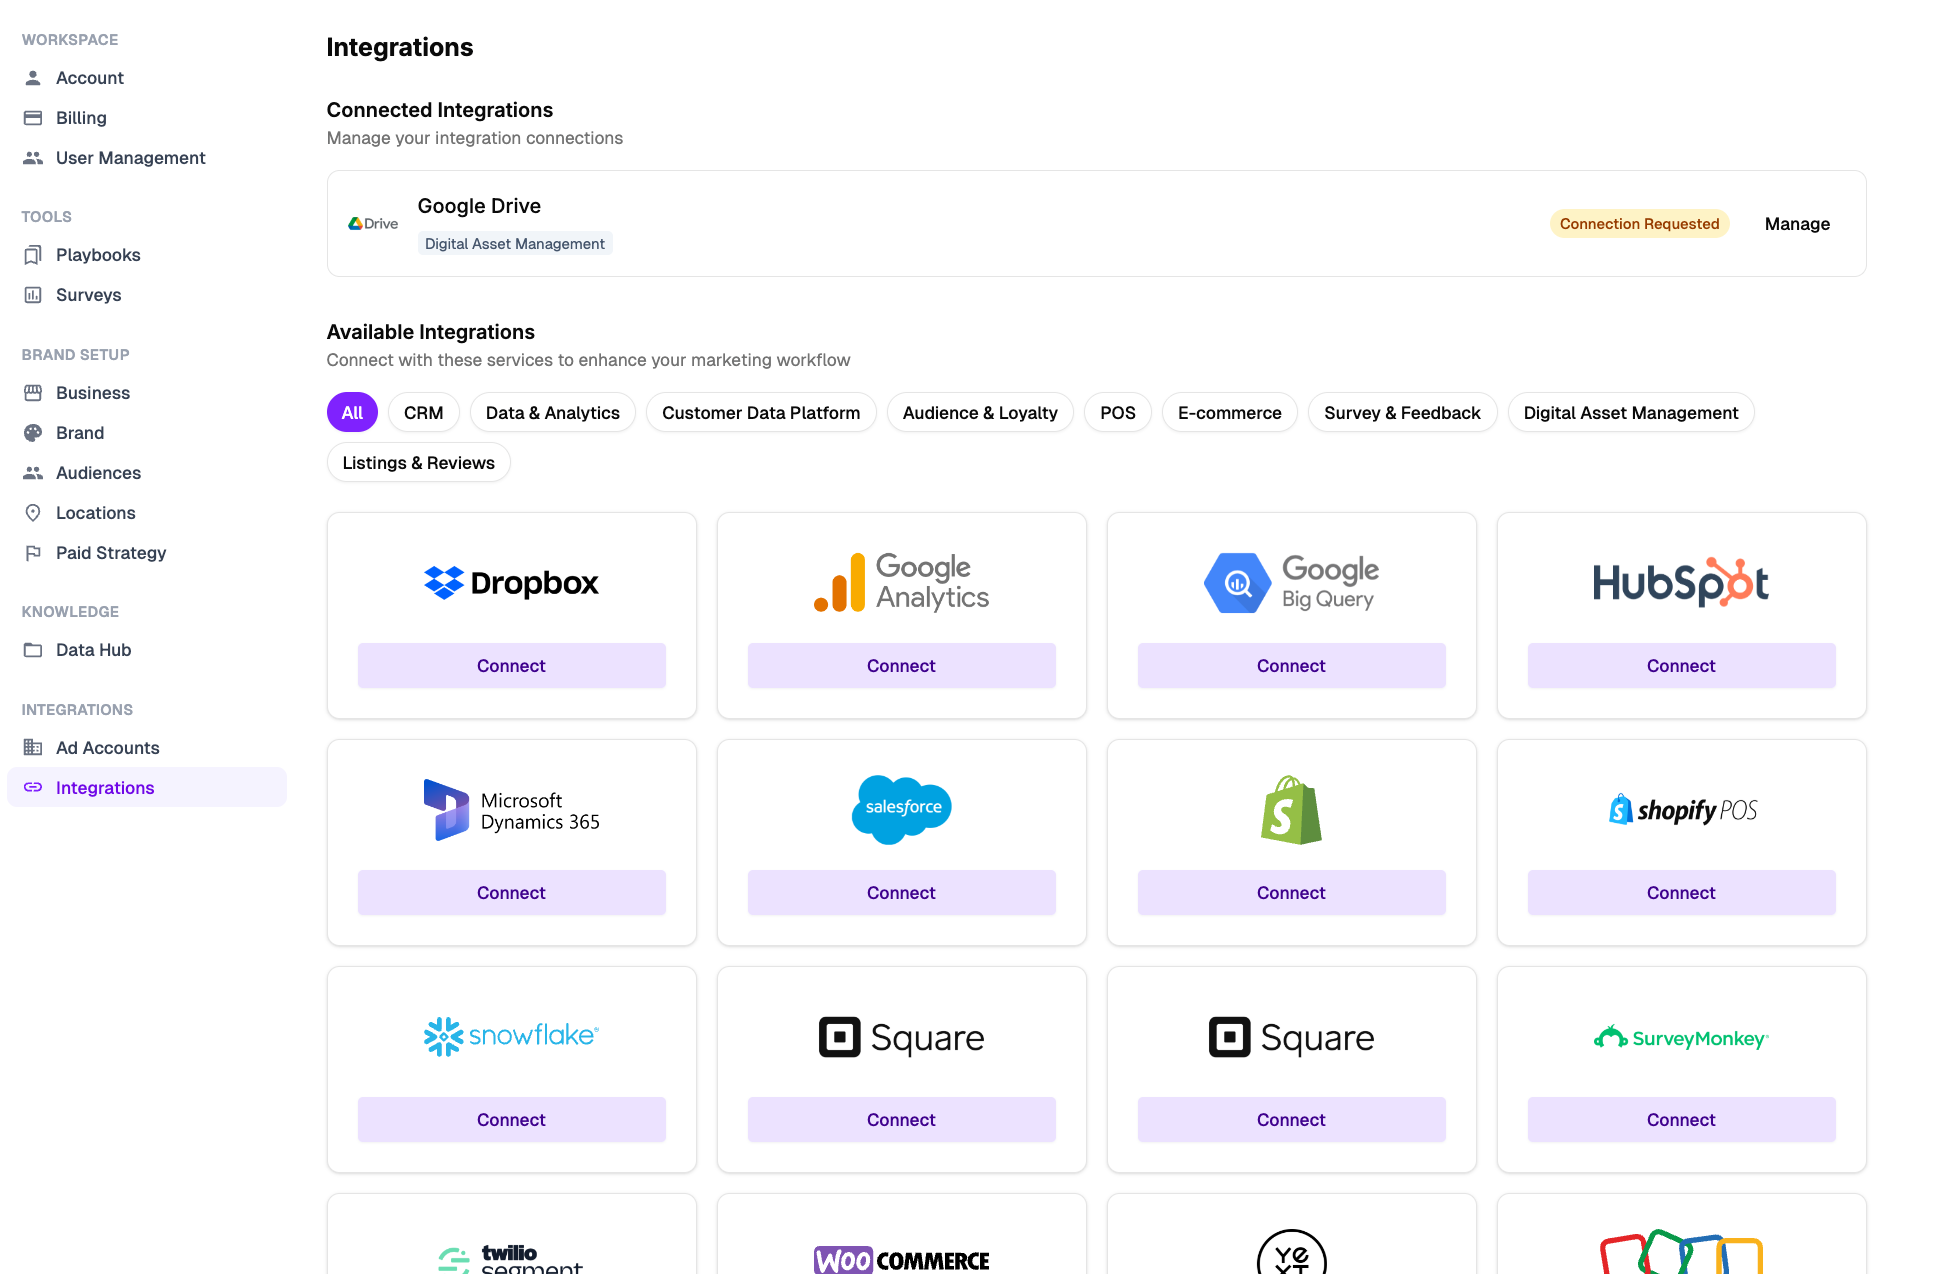Click the Ad Accounts building icon
Viewport: 1939px width, 1274px height.
tap(33, 748)
